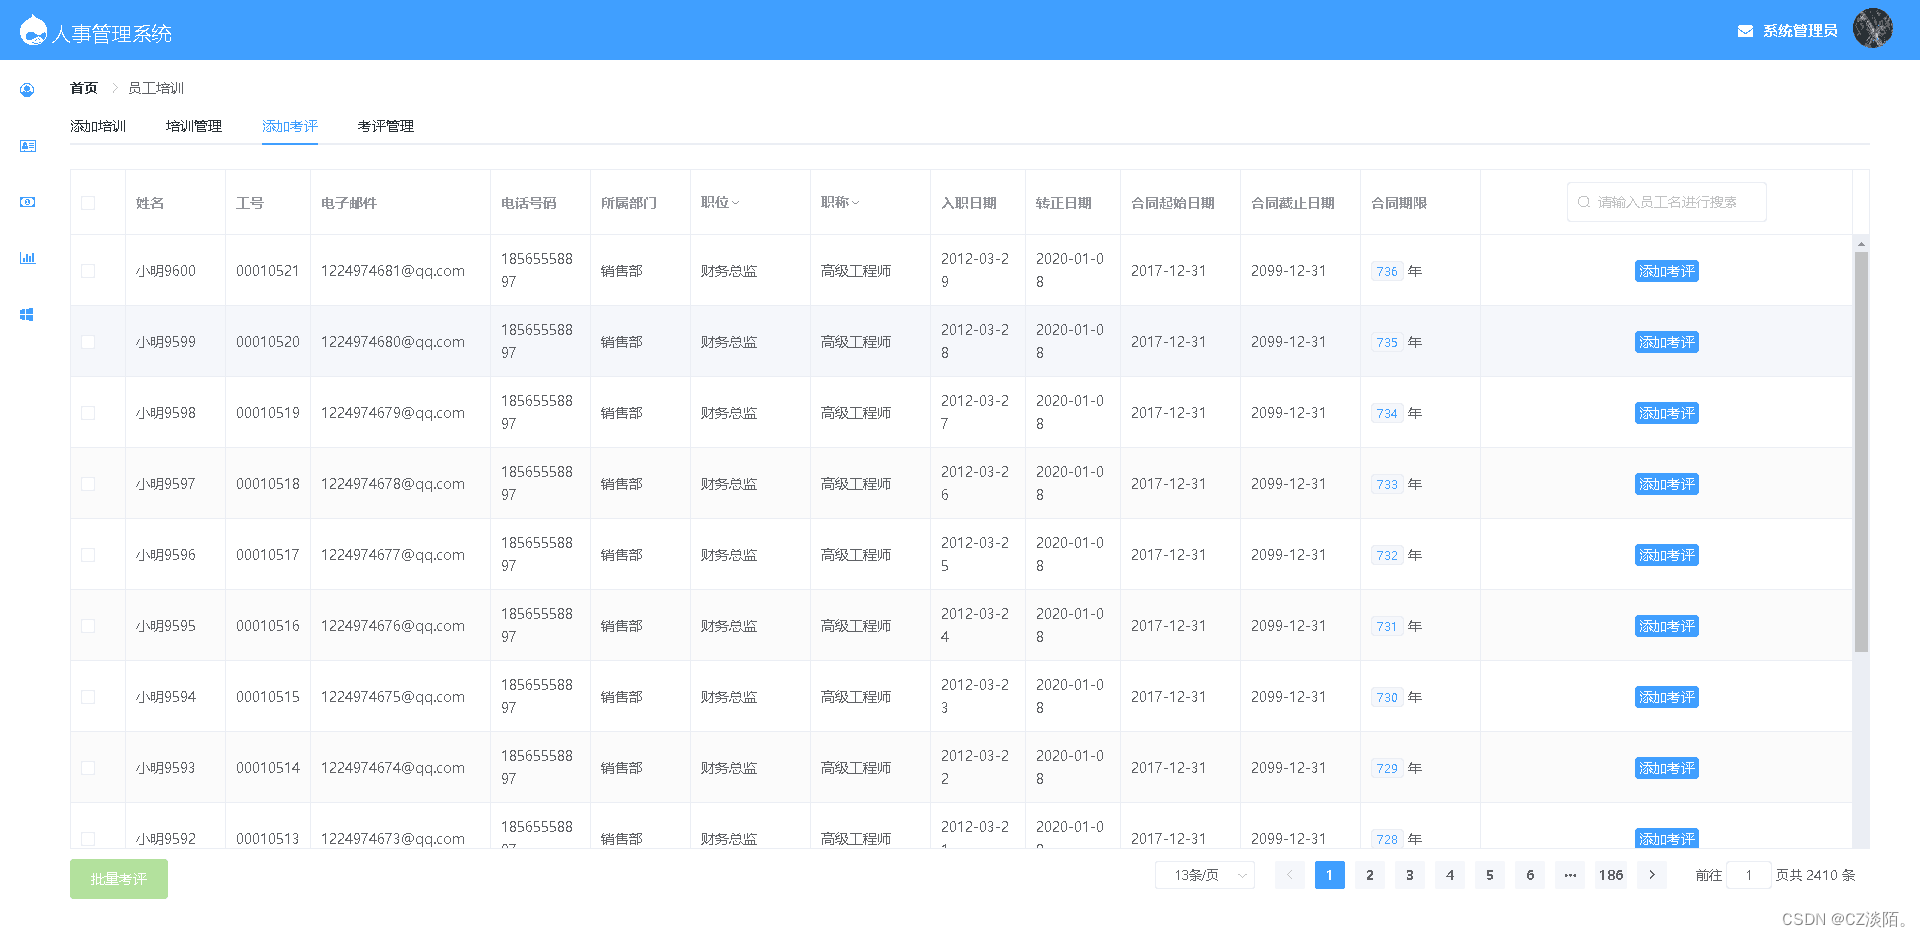Open the mail envelope icon in header

pos(1745,31)
